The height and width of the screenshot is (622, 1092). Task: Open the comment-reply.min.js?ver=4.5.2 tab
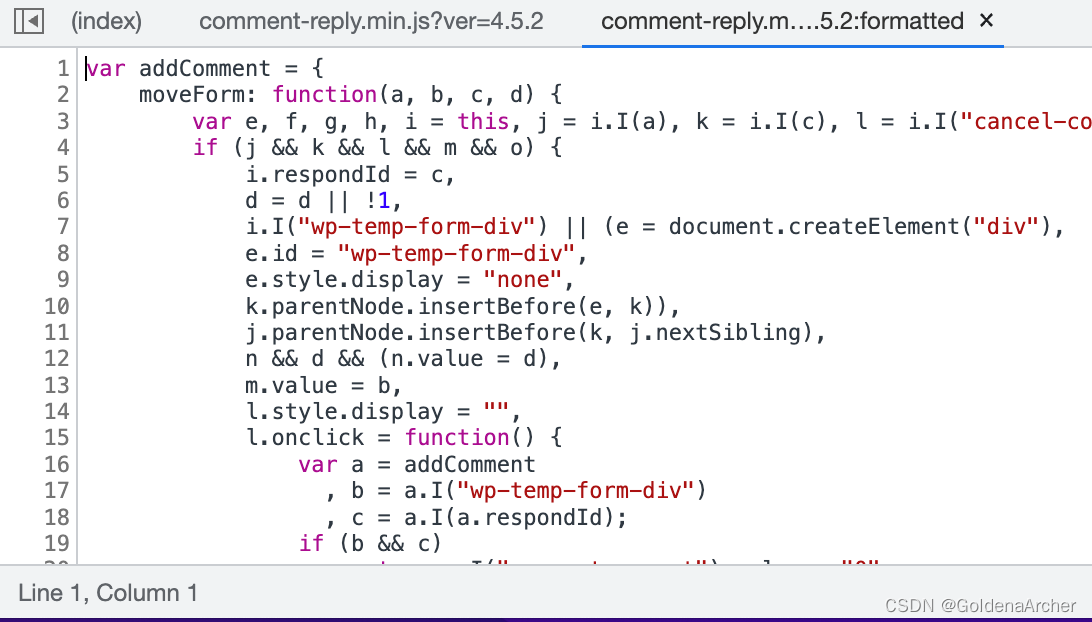click(x=371, y=20)
